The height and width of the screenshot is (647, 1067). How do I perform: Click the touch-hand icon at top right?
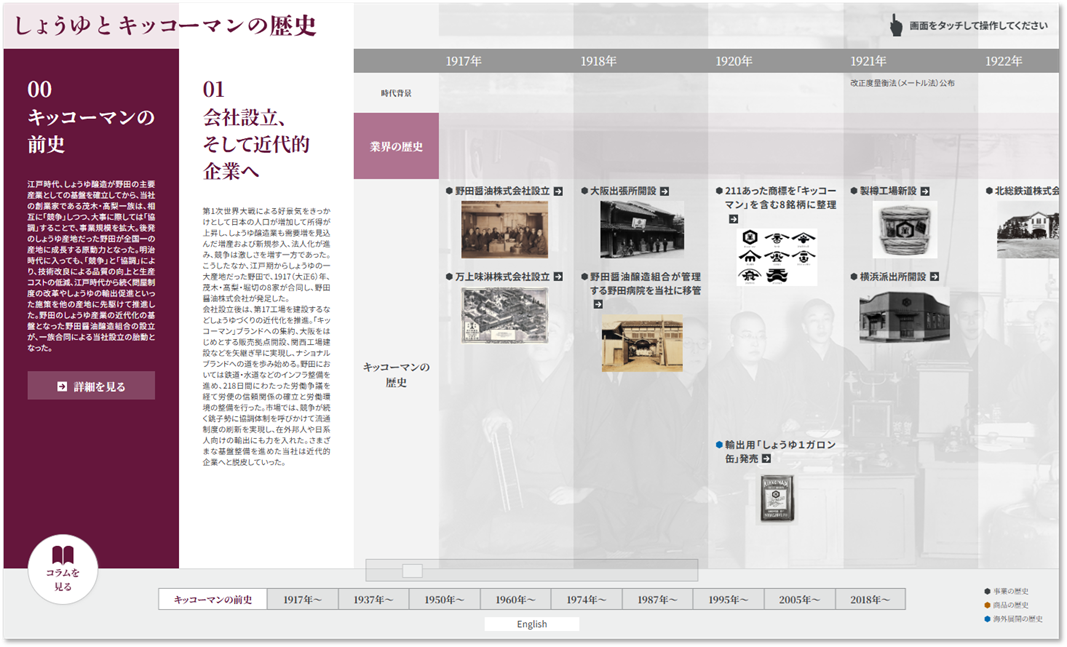pyautogui.click(x=896, y=26)
